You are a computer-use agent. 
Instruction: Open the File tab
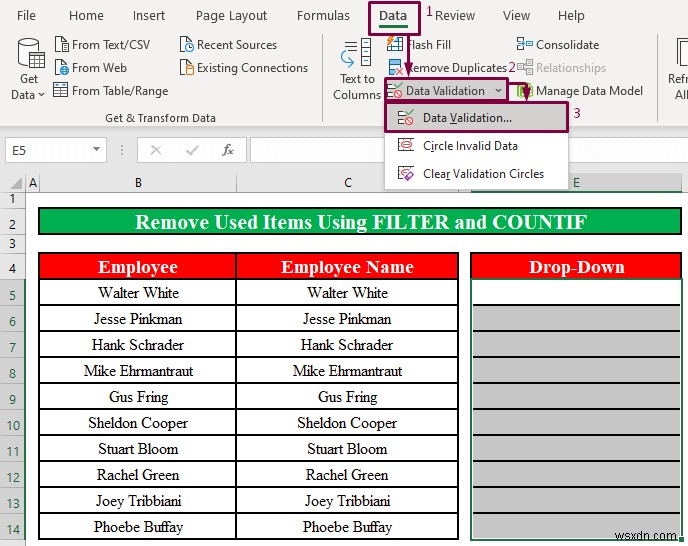(26, 16)
